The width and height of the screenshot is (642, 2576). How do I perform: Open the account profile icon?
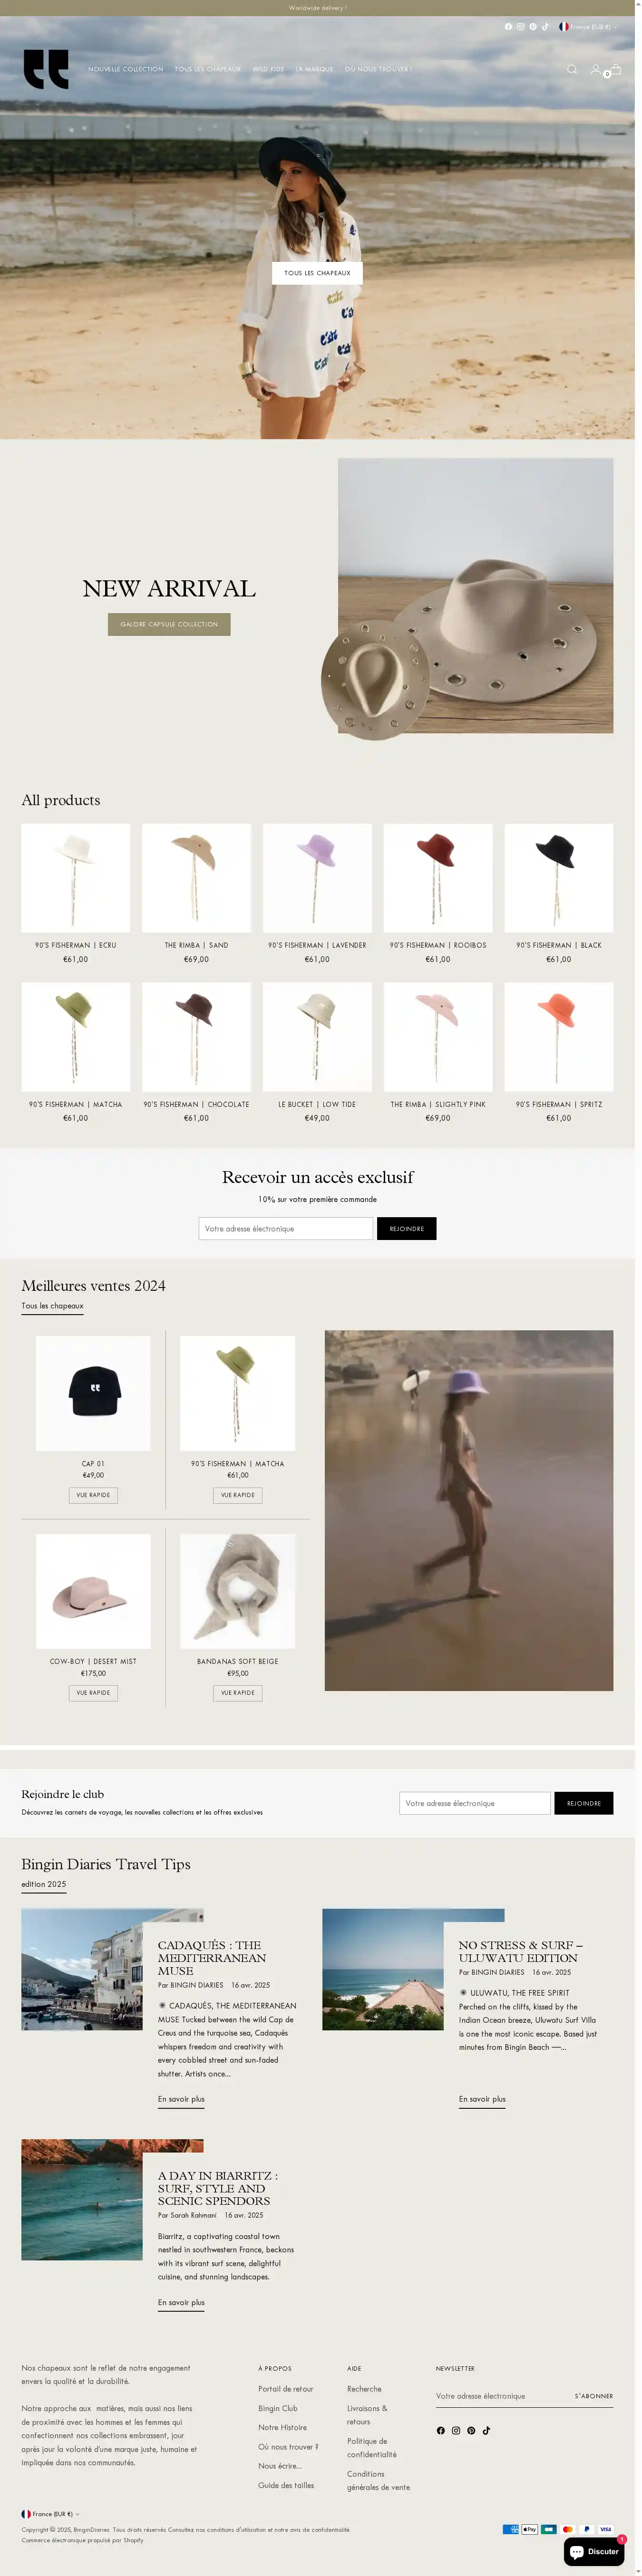[x=596, y=69]
